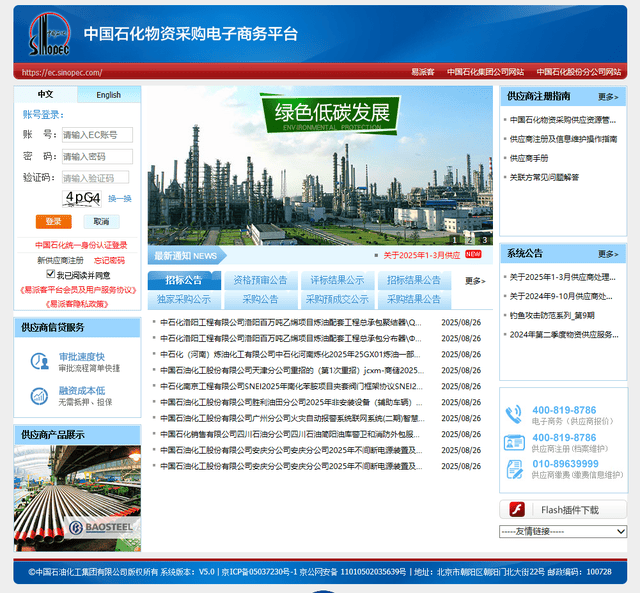The width and height of the screenshot is (640, 593).
Task: Expand 更多 in 系统公告 panel
Action: click(x=607, y=254)
